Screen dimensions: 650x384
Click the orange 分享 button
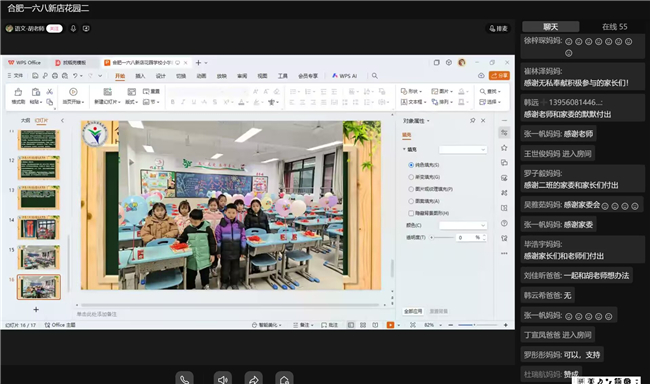[x=499, y=76]
